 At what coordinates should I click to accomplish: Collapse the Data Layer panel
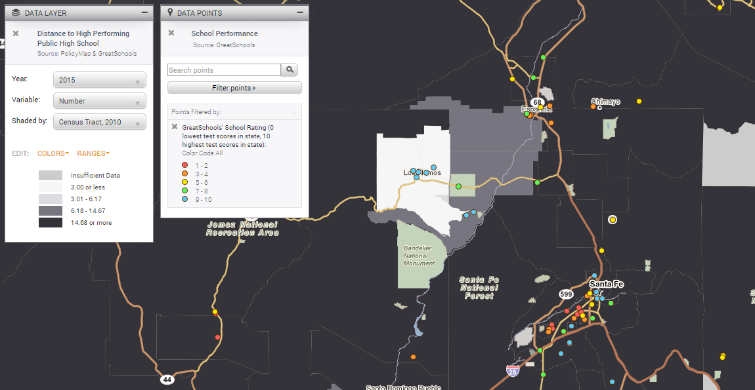click(144, 13)
